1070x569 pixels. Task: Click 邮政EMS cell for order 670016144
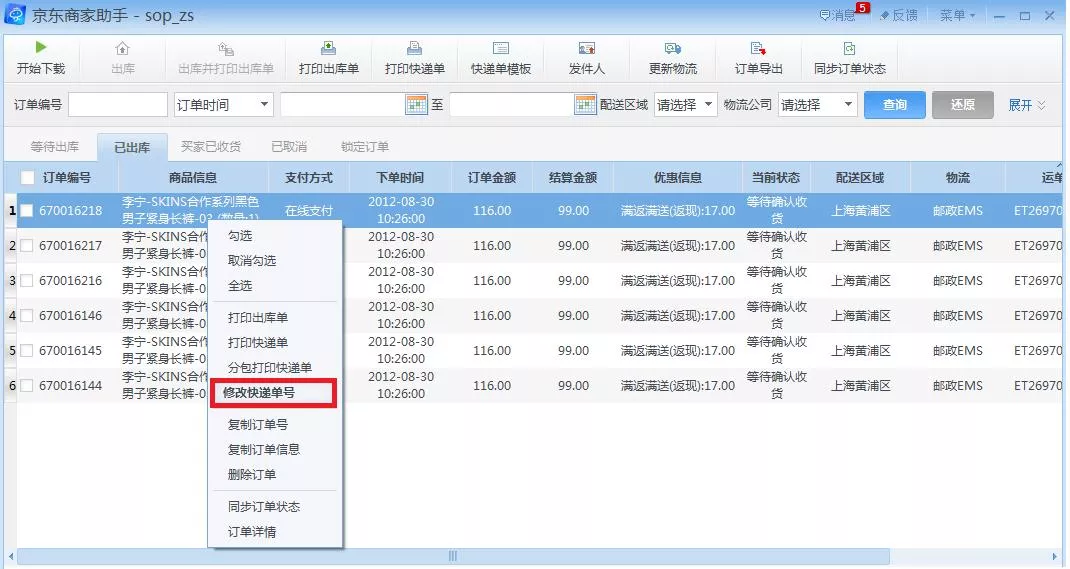[x=957, y=385]
